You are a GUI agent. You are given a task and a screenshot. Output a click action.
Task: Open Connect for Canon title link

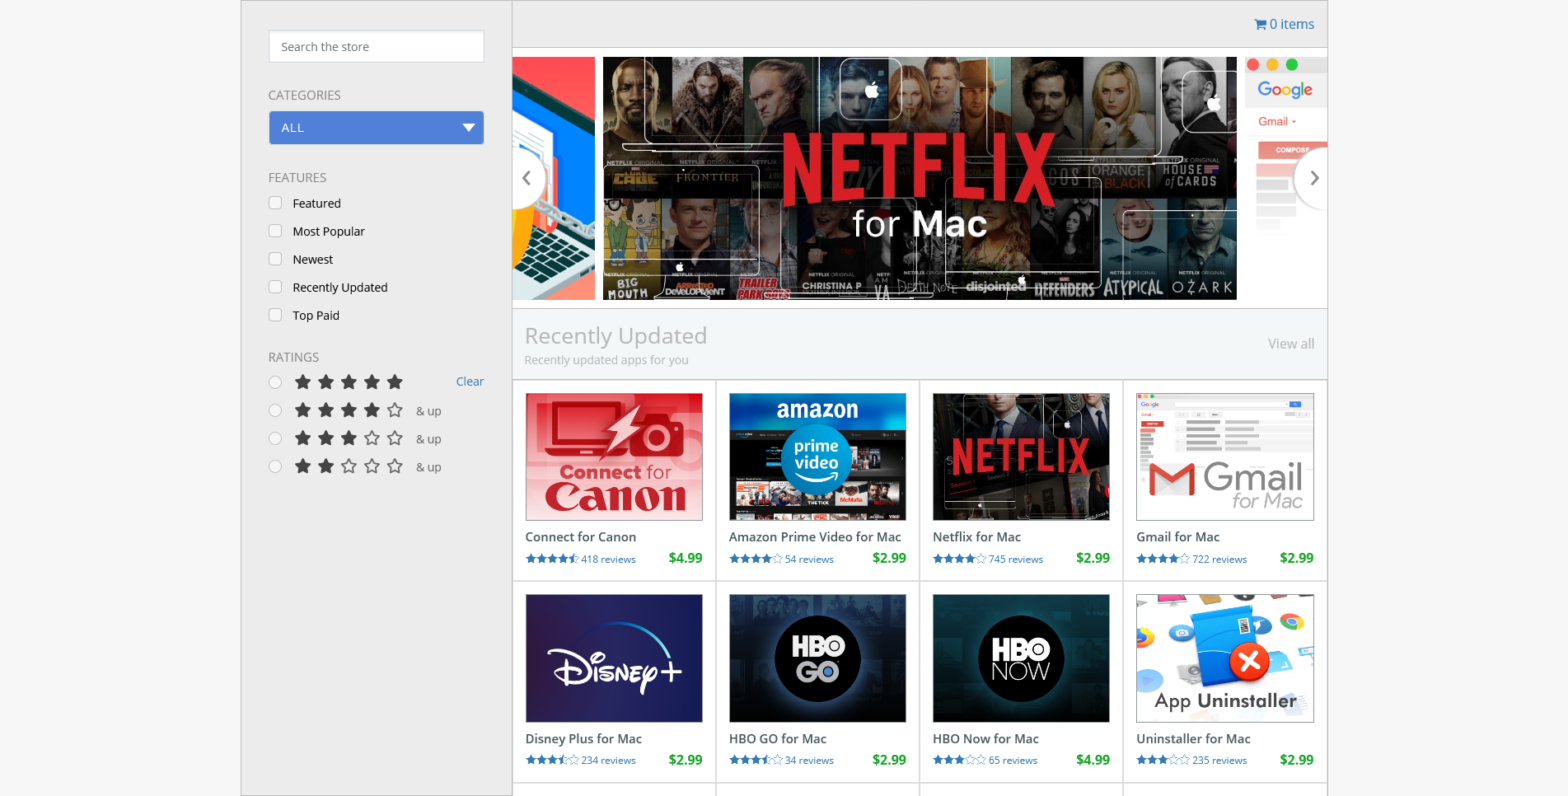click(581, 537)
